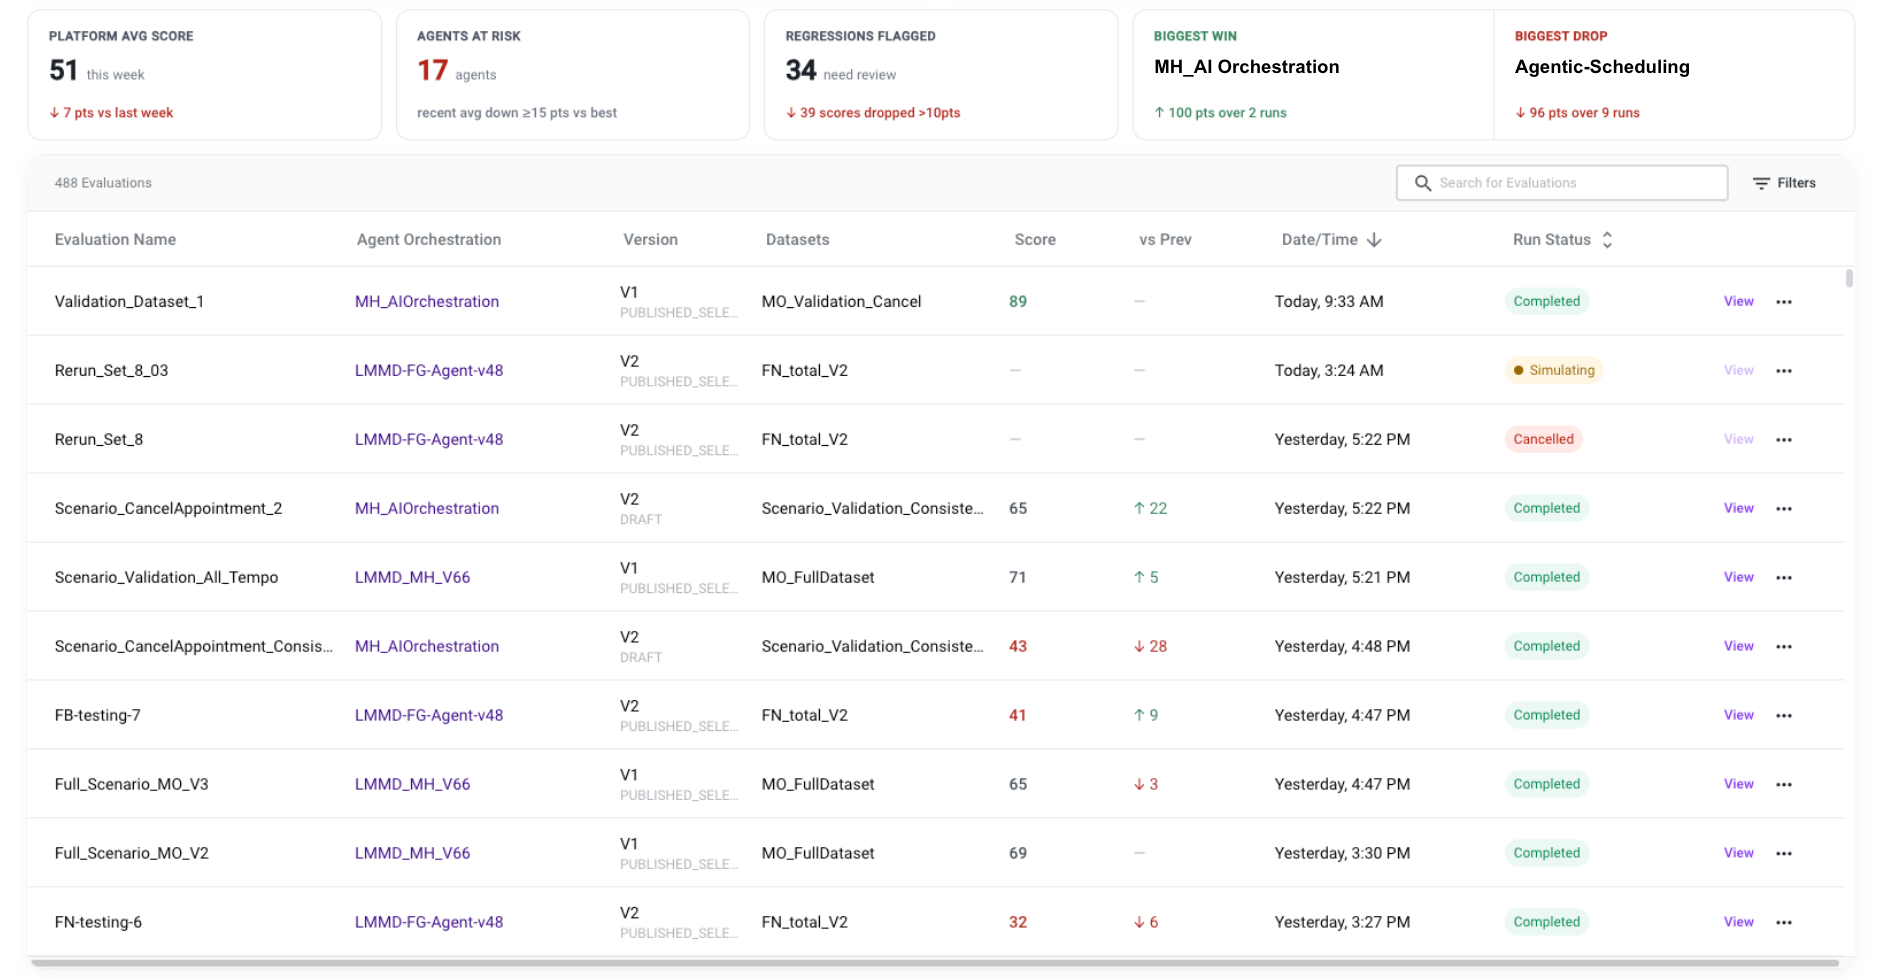The width and height of the screenshot is (1880, 978).
Task: Open ellipsis menu for FN-testing-6 row
Action: (1784, 923)
